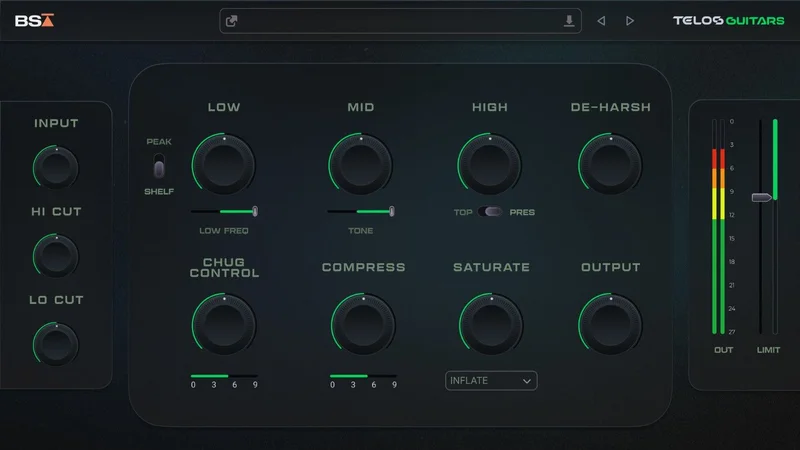Go to the next preset arrow
Viewport: 800px width, 450px height.
tap(630, 21)
